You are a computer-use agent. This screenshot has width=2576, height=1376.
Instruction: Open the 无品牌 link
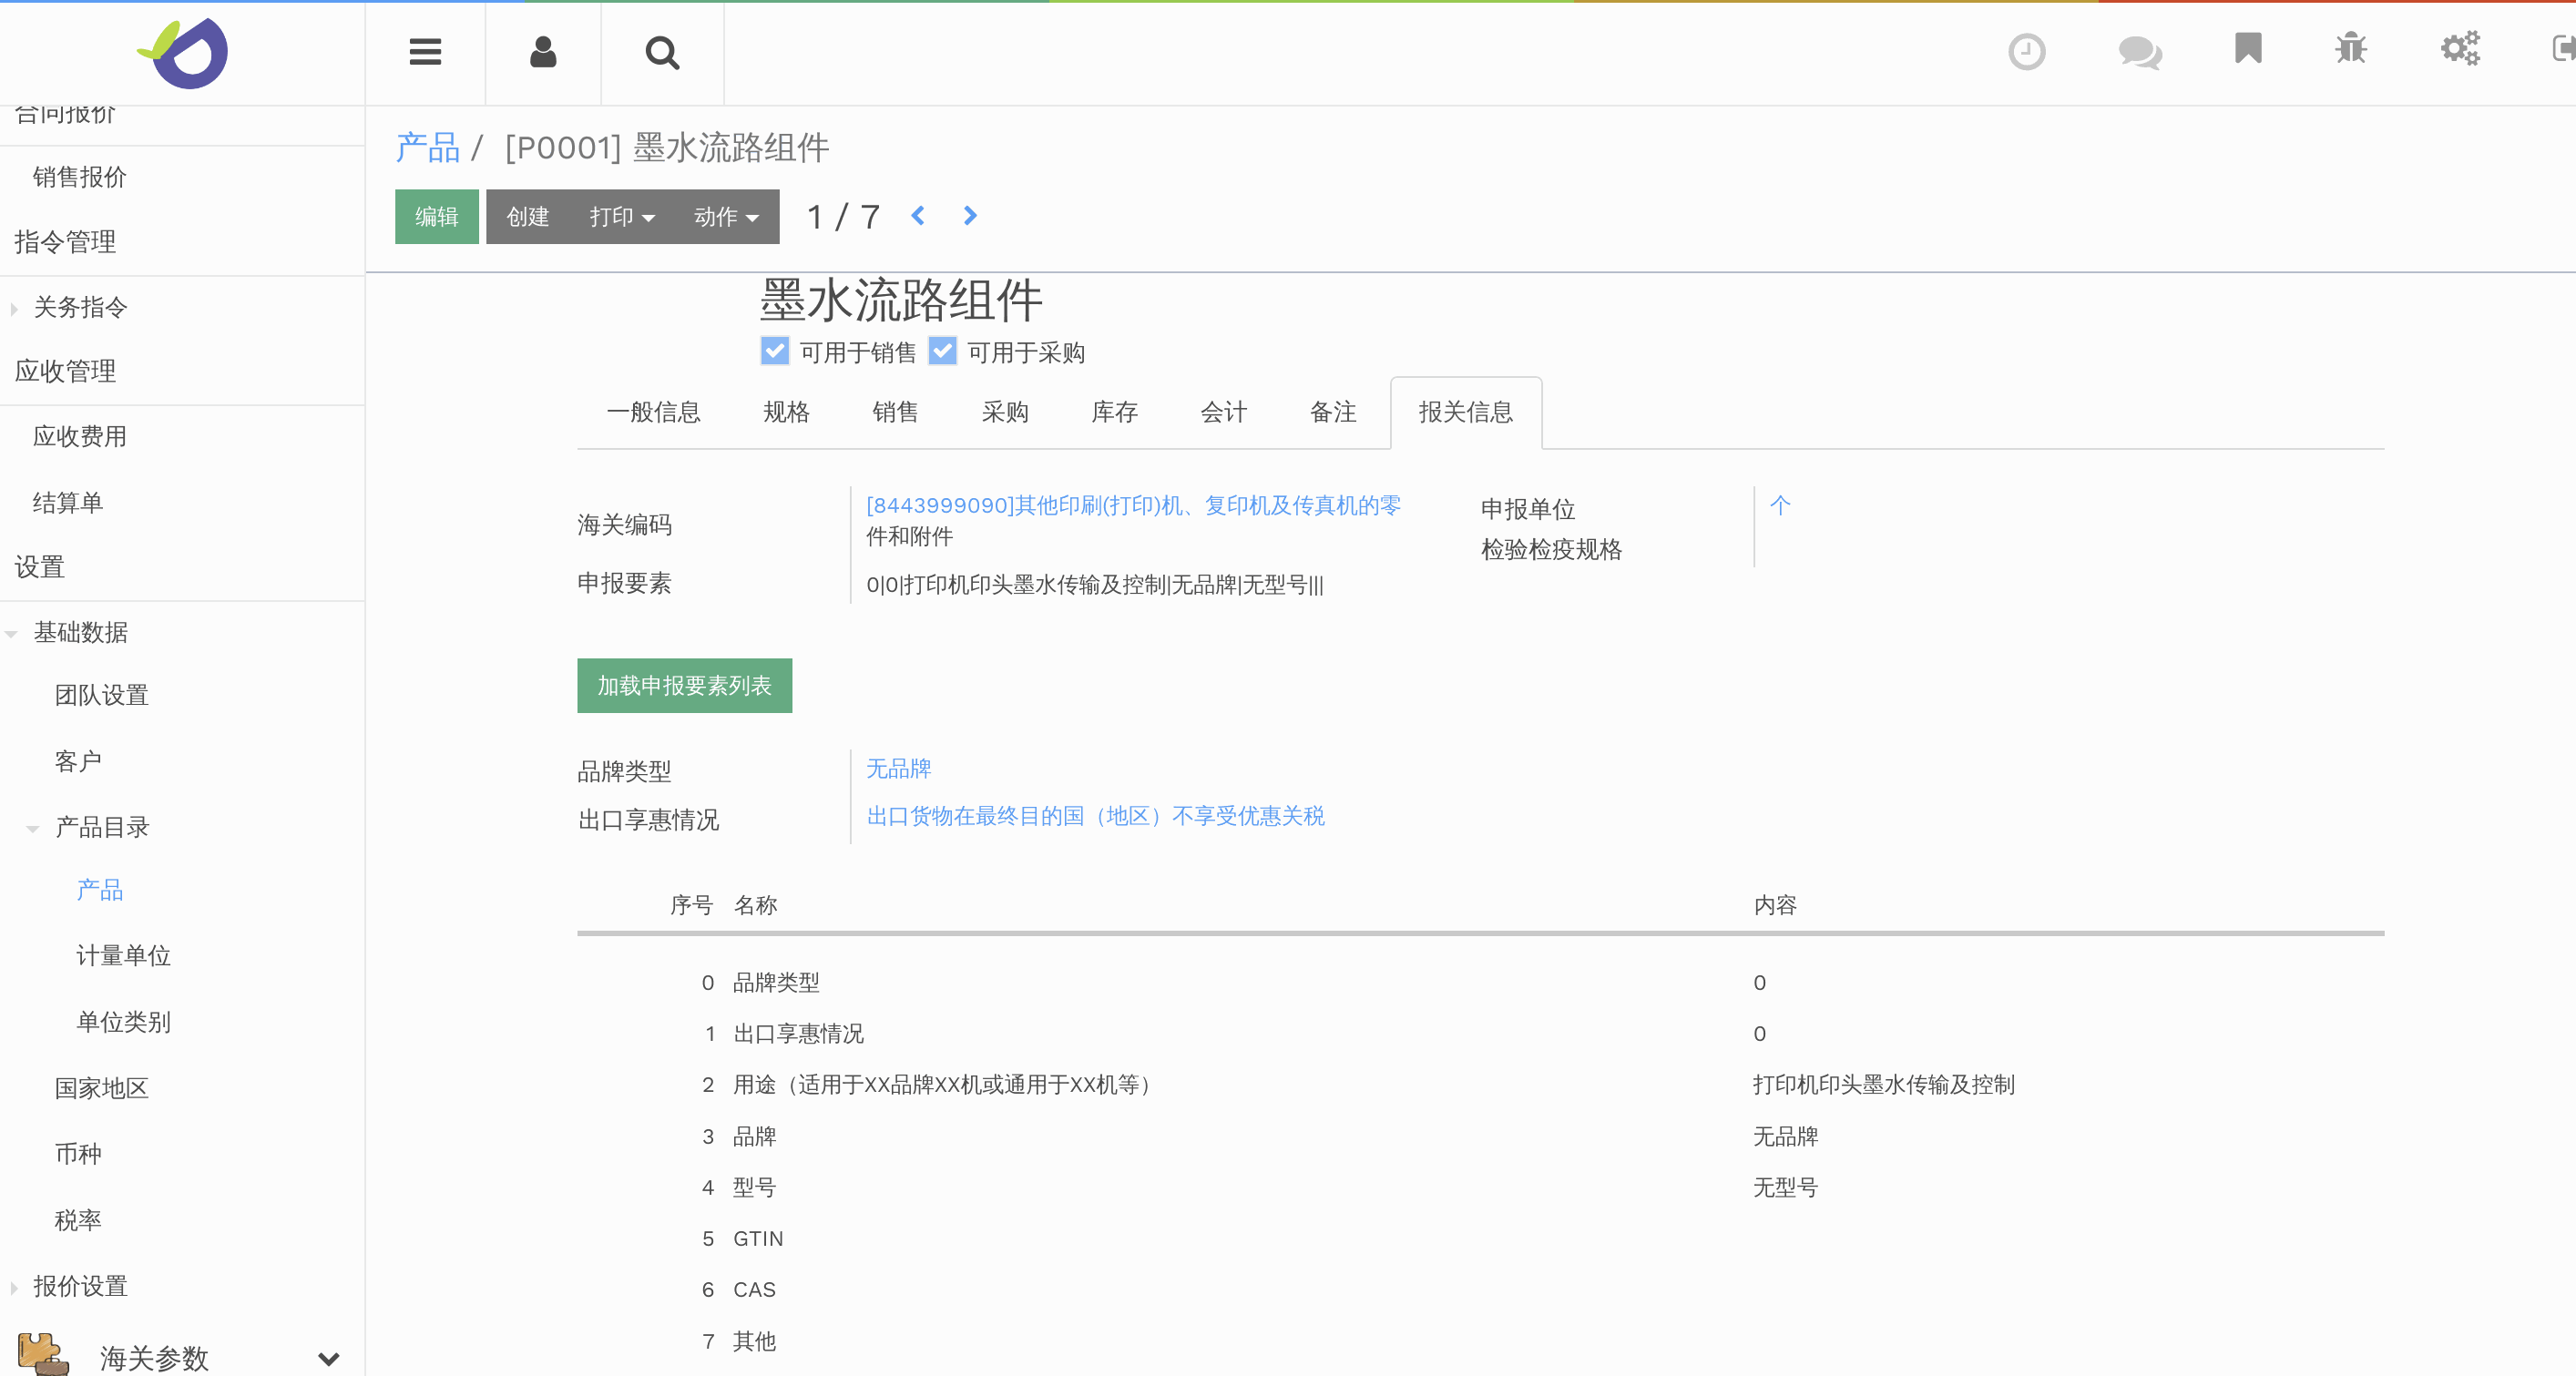(x=898, y=769)
